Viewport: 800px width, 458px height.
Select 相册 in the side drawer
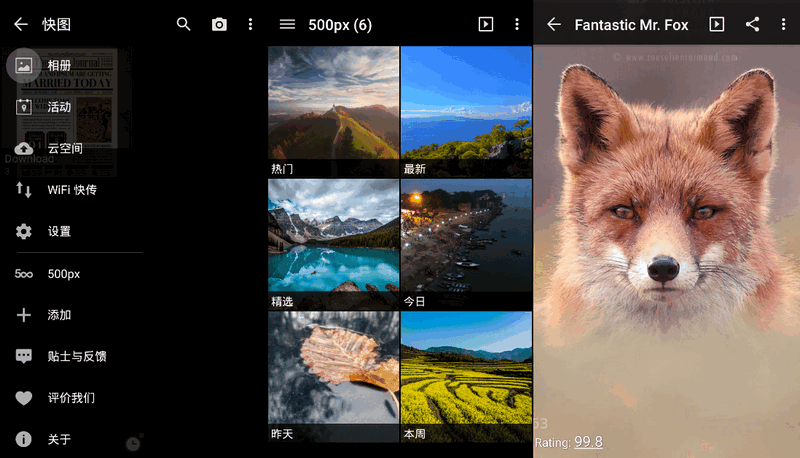[59, 65]
